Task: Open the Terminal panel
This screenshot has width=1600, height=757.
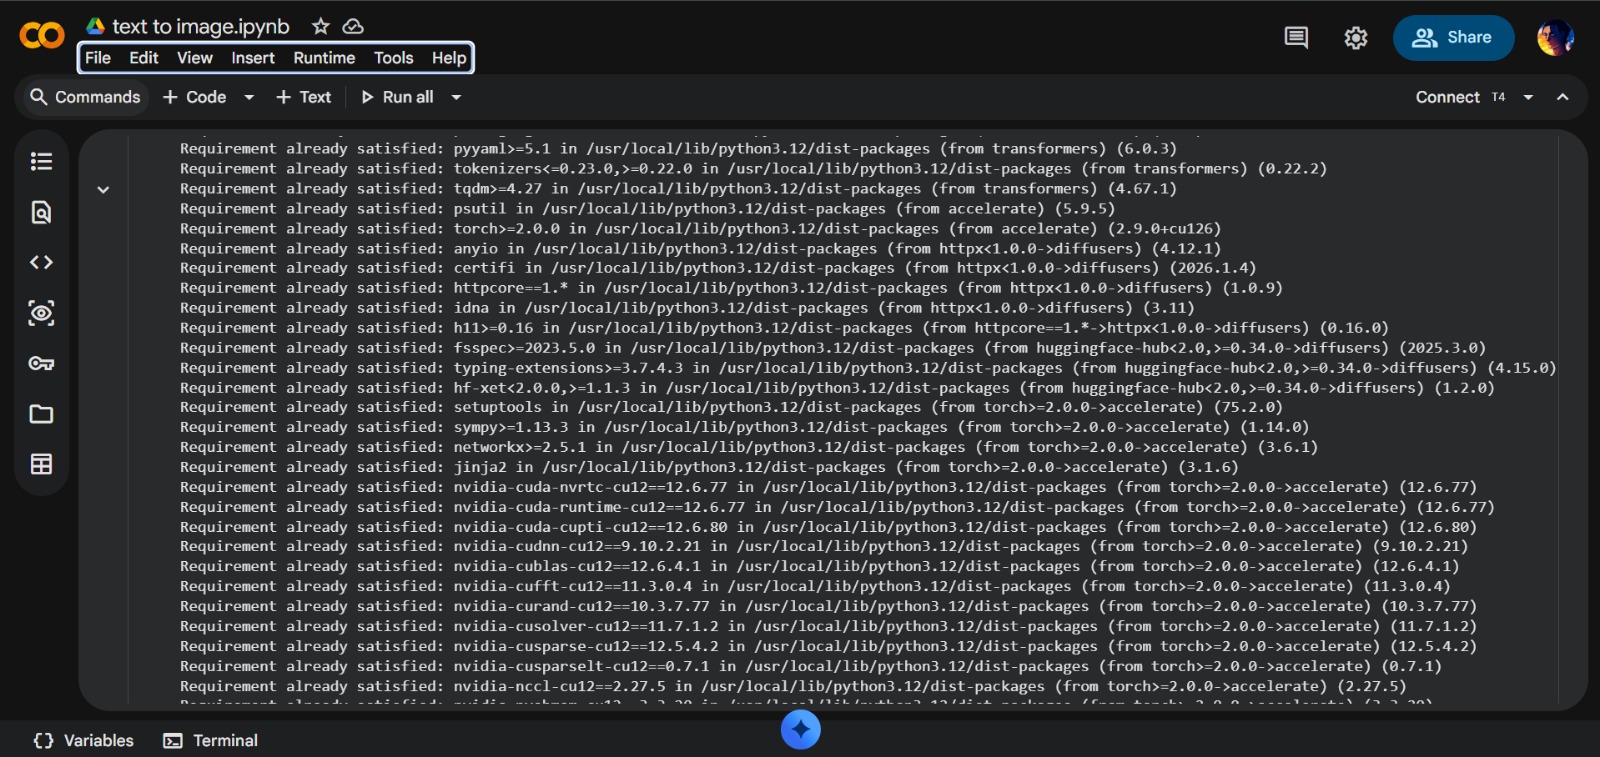Action: click(211, 740)
